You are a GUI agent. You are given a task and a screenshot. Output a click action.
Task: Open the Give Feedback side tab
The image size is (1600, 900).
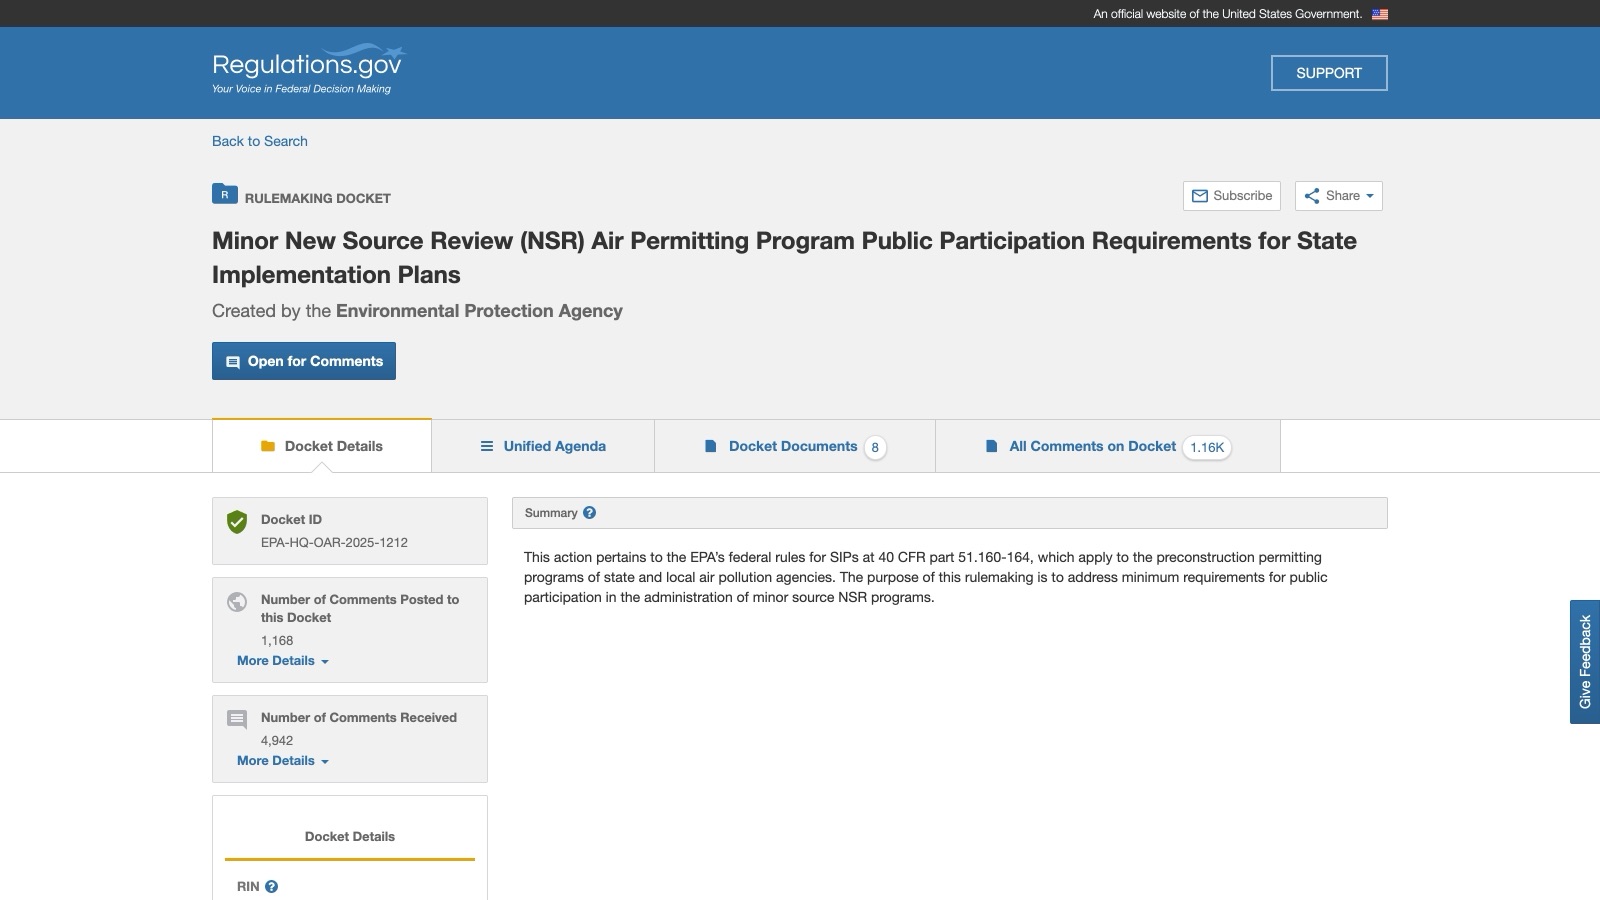click(x=1585, y=662)
